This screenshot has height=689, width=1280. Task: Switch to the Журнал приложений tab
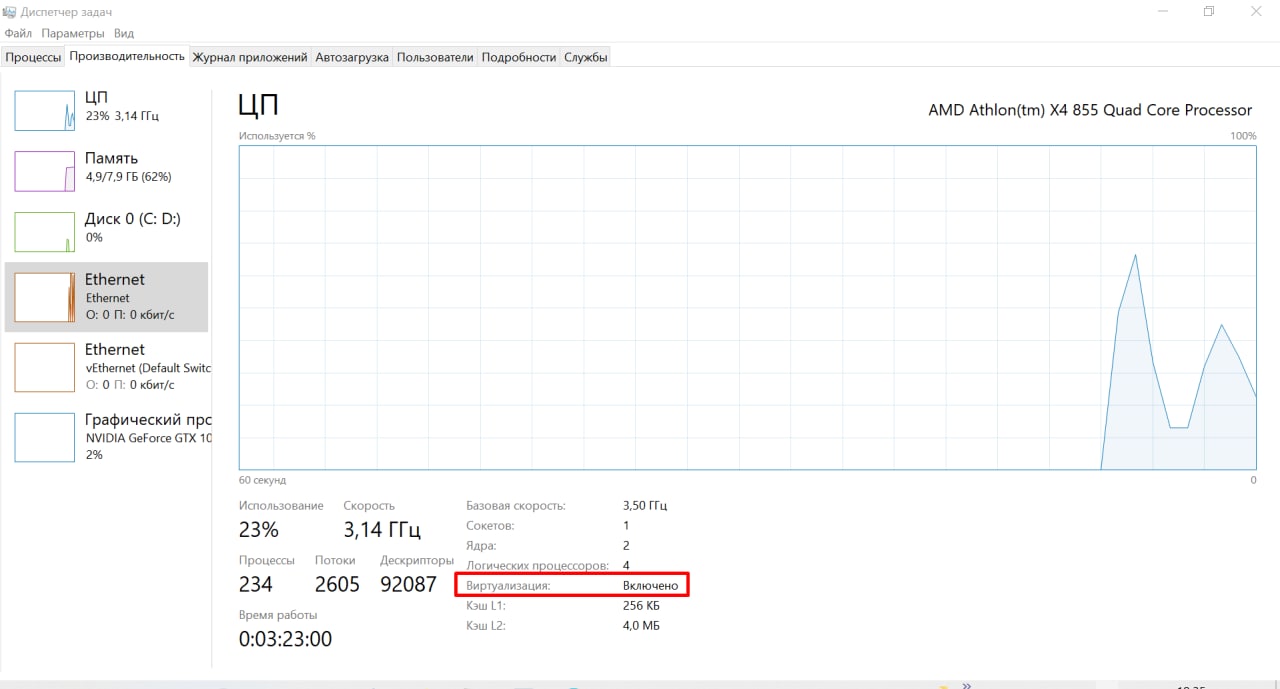click(x=250, y=57)
